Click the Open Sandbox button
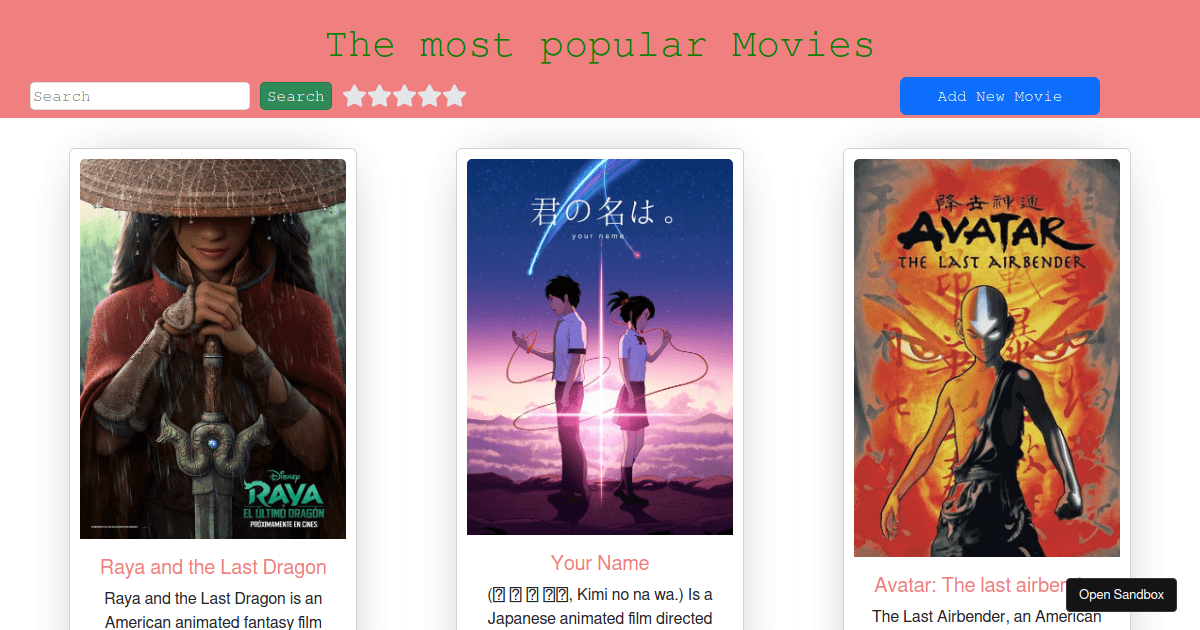The height and width of the screenshot is (630, 1200). [x=1121, y=595]
